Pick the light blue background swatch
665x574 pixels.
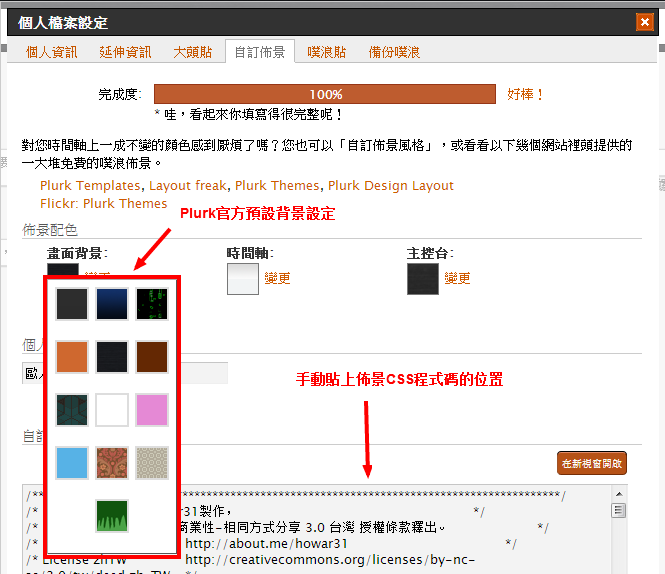pyautogui.click(x=72, y=462)
